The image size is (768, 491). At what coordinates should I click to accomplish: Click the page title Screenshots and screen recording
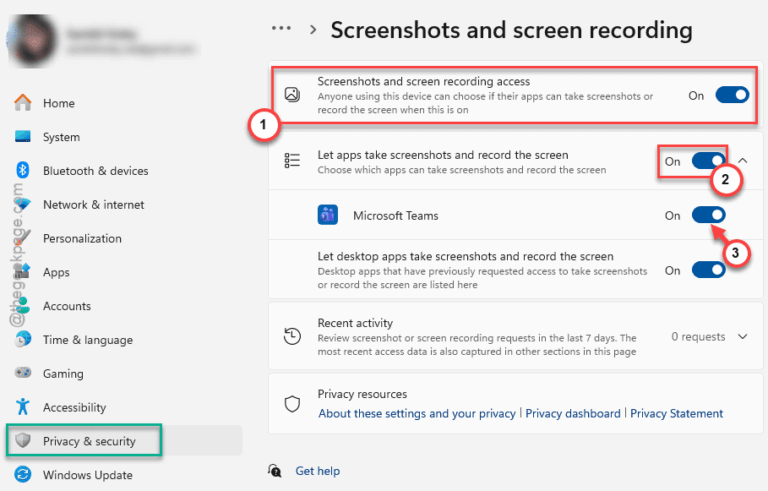tap(511, 30)
